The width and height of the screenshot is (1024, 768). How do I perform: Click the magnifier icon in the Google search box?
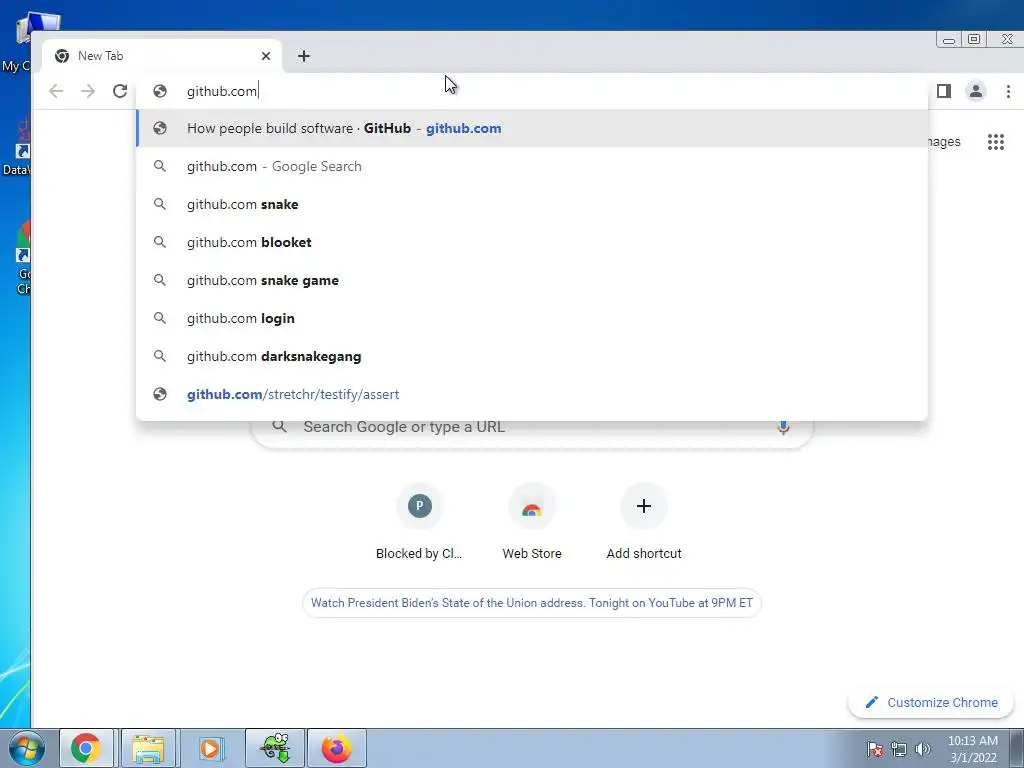(280, 426)
